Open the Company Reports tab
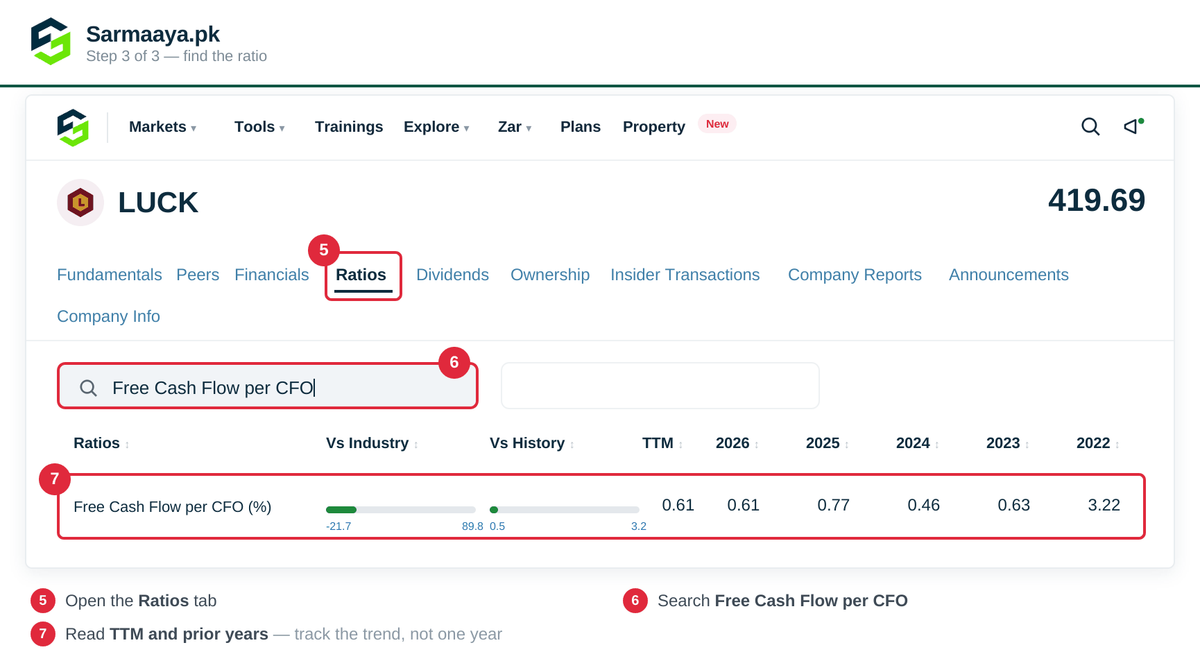1200x652 pixels. (x=855, y=275)
